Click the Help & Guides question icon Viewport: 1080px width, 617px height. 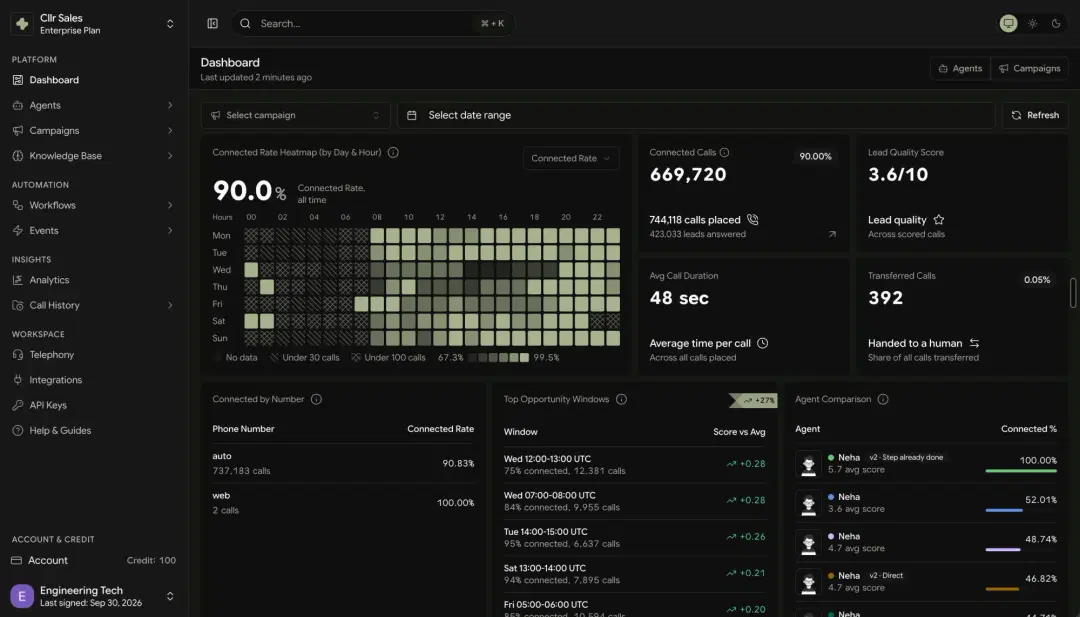point(18,430)
